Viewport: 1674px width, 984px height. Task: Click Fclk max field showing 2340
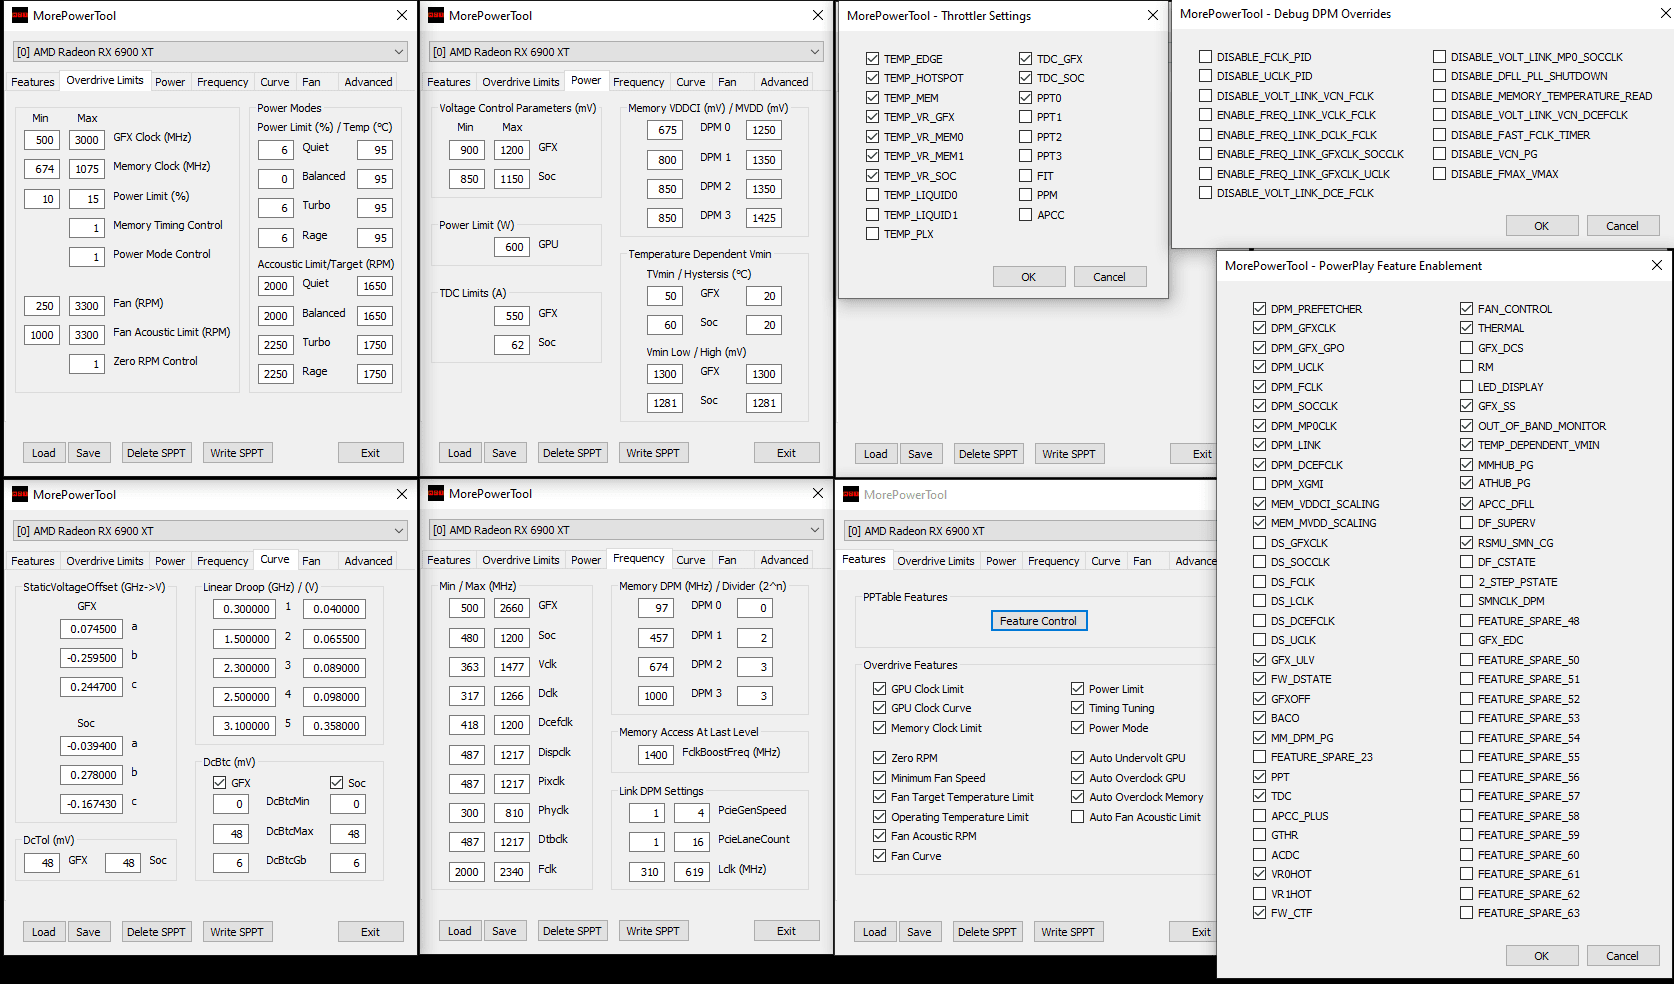point(512,872)
